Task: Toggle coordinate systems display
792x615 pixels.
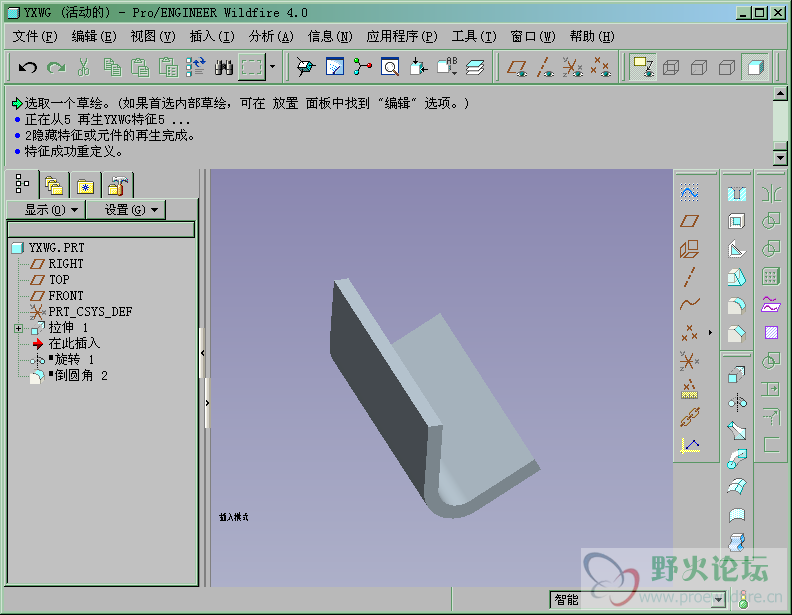Action: pos(573,67)
